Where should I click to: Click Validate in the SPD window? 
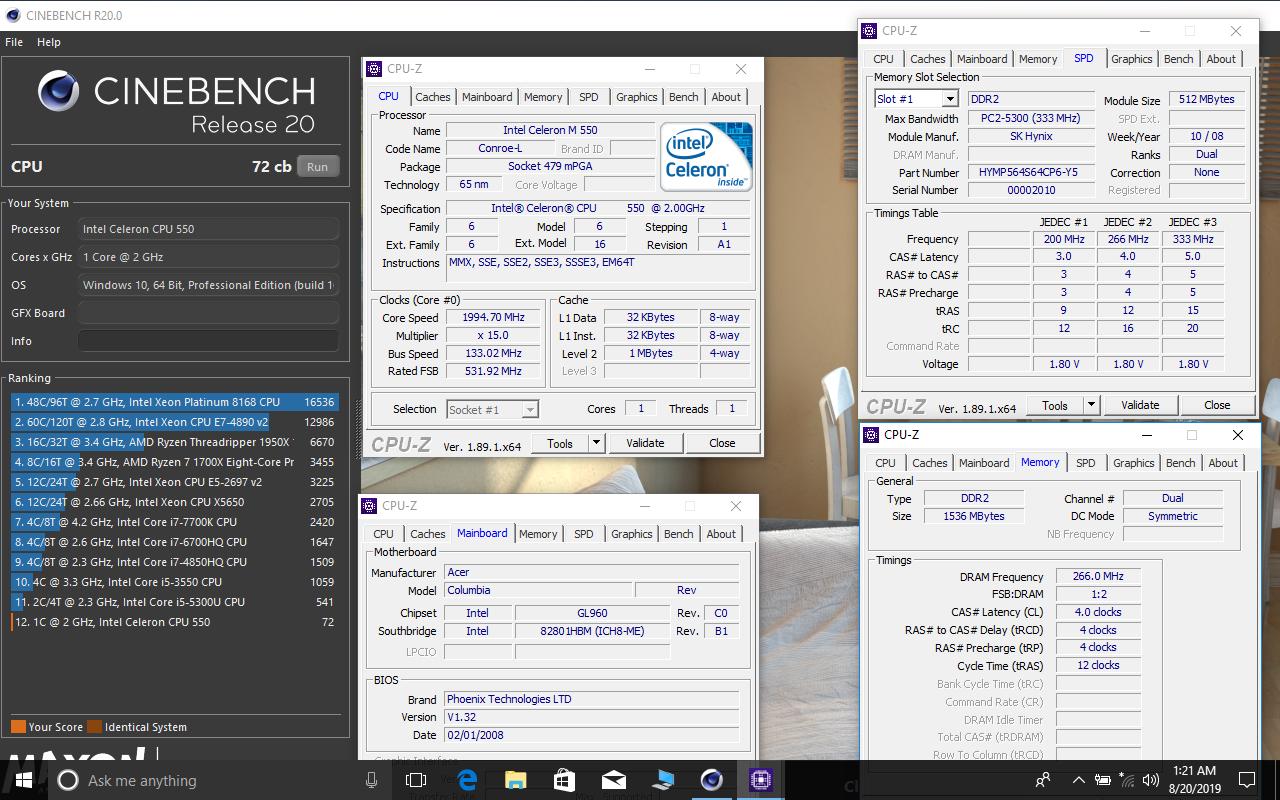pyautogui.click(x=1140, y=405)
